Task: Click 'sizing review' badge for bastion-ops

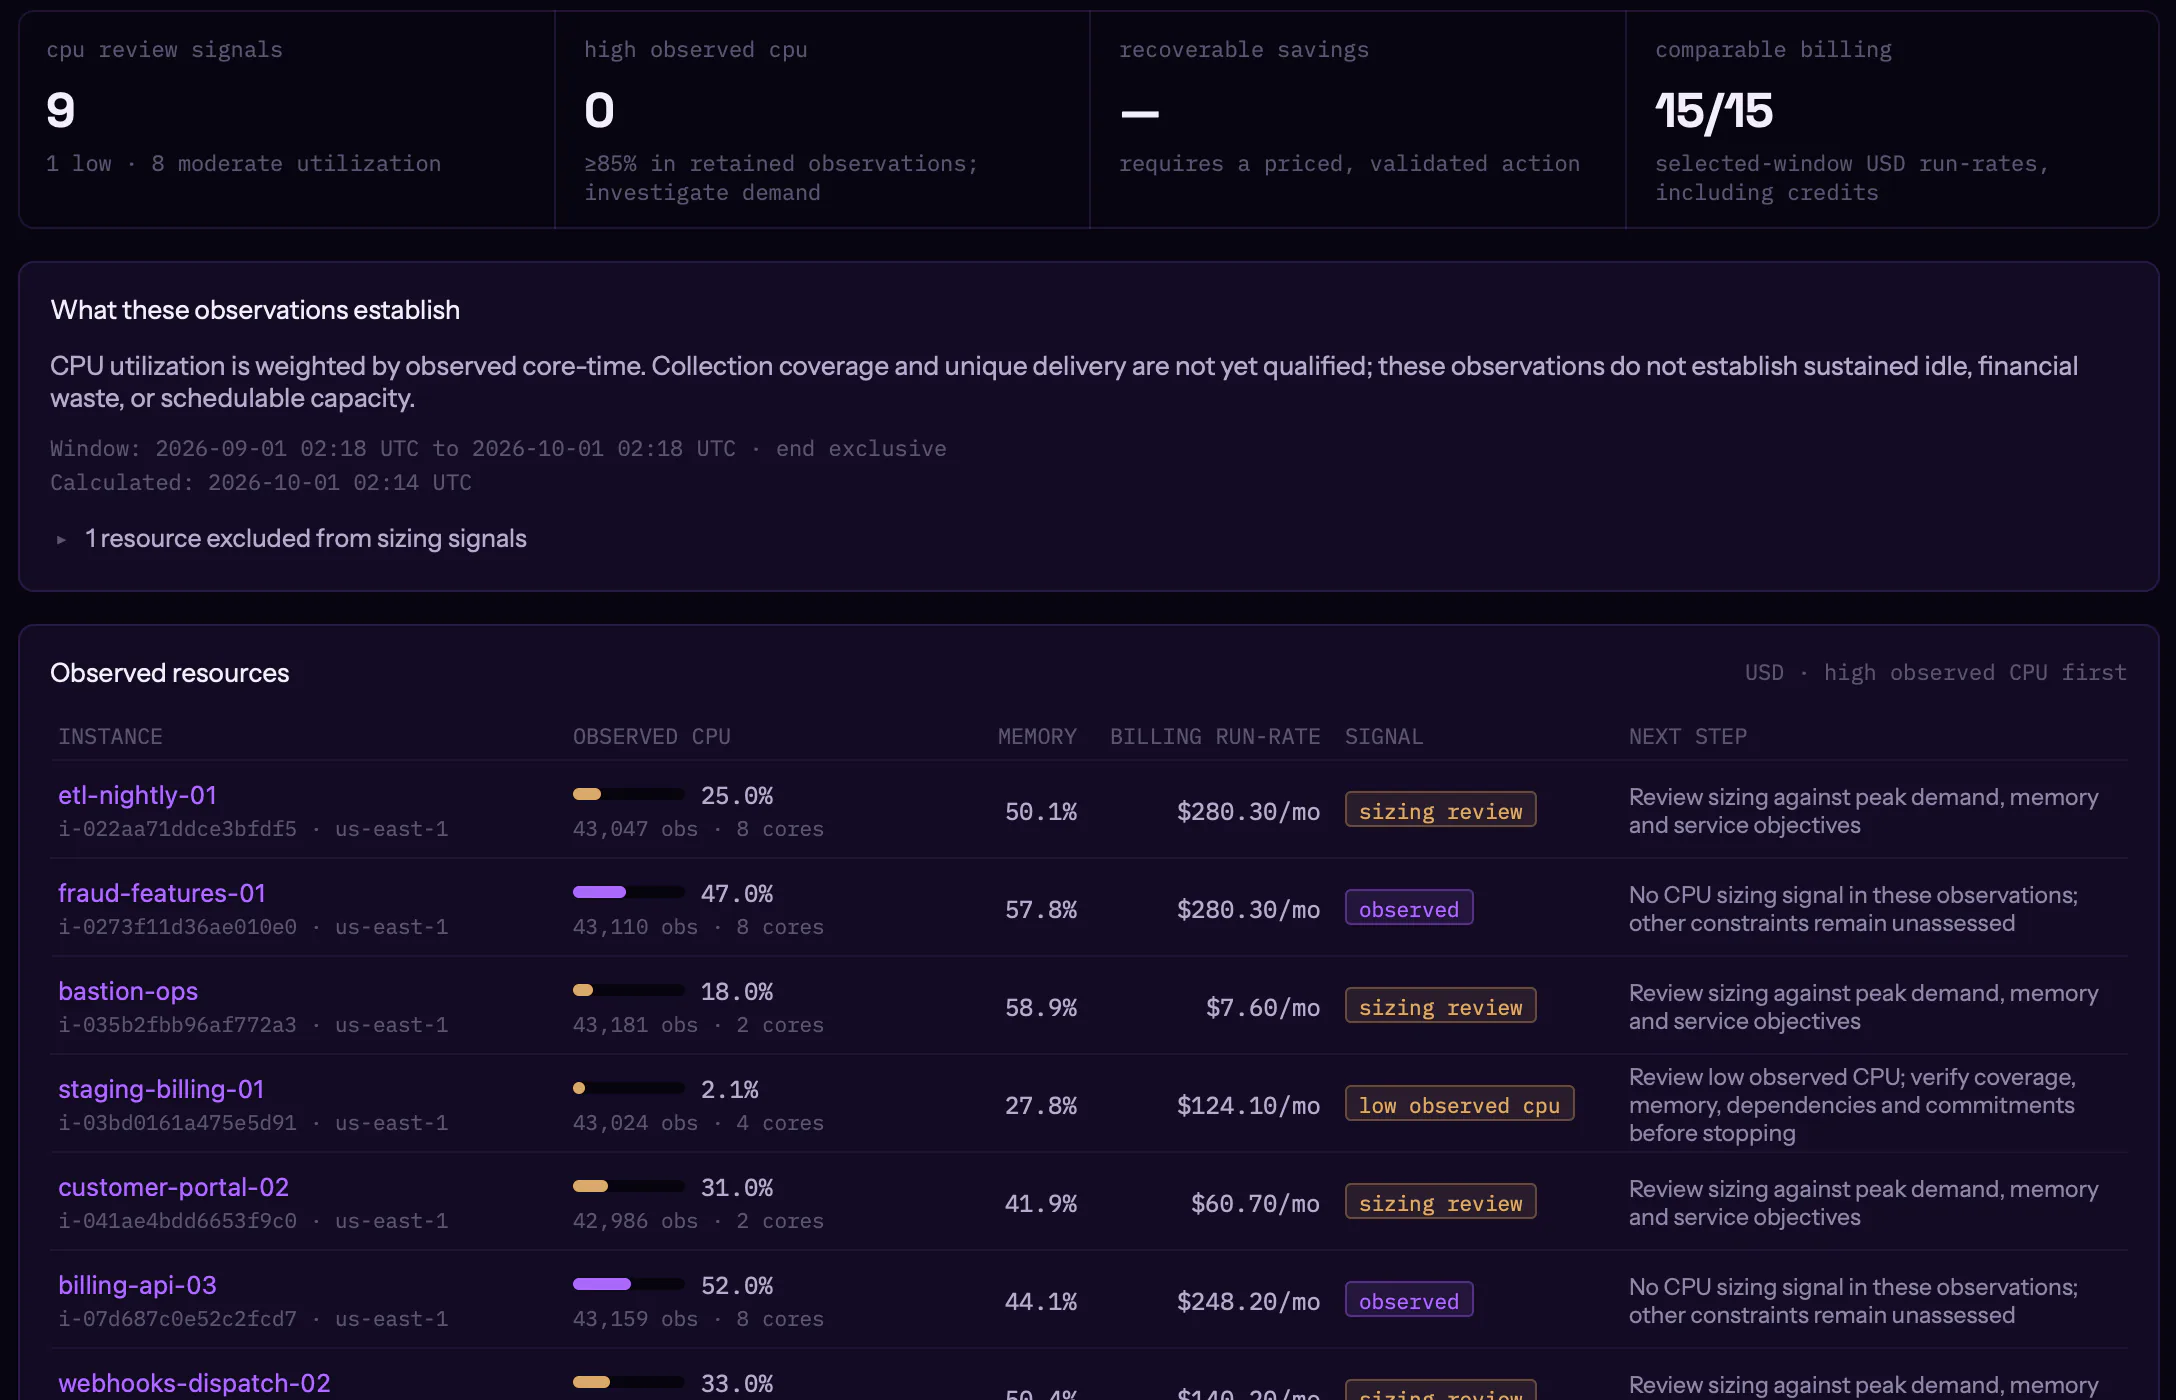Action: pos(1440,1006)
